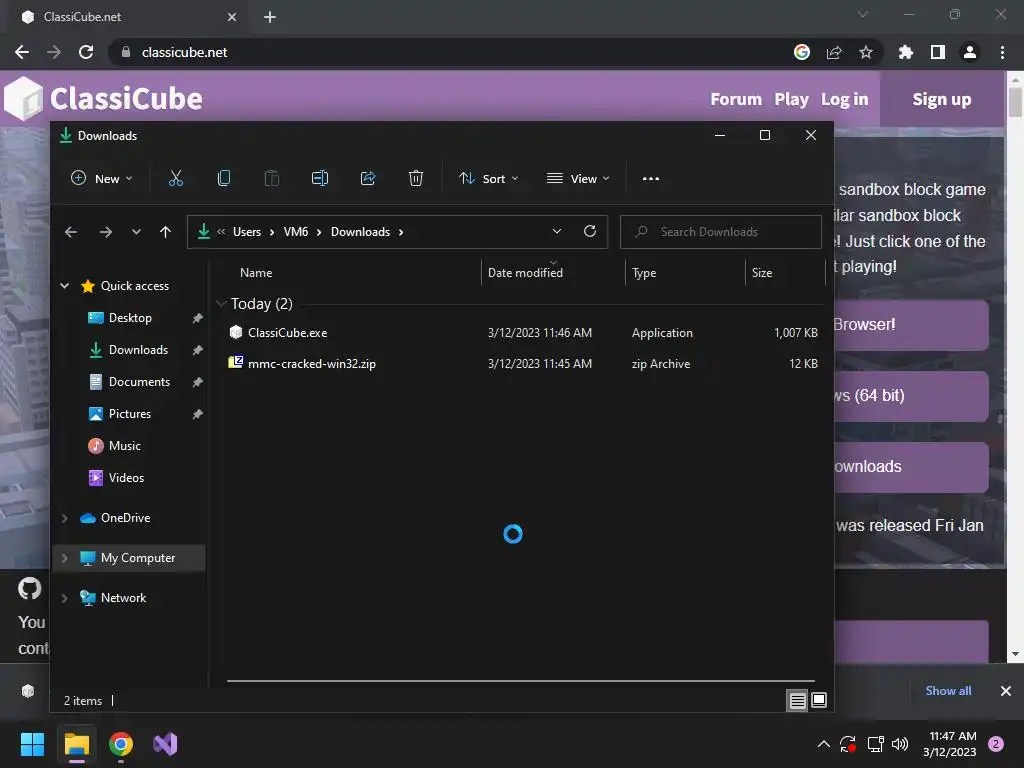Sort by the Size column header
1024x768 pixels.
pyautogui.click(x=761, y=273)
